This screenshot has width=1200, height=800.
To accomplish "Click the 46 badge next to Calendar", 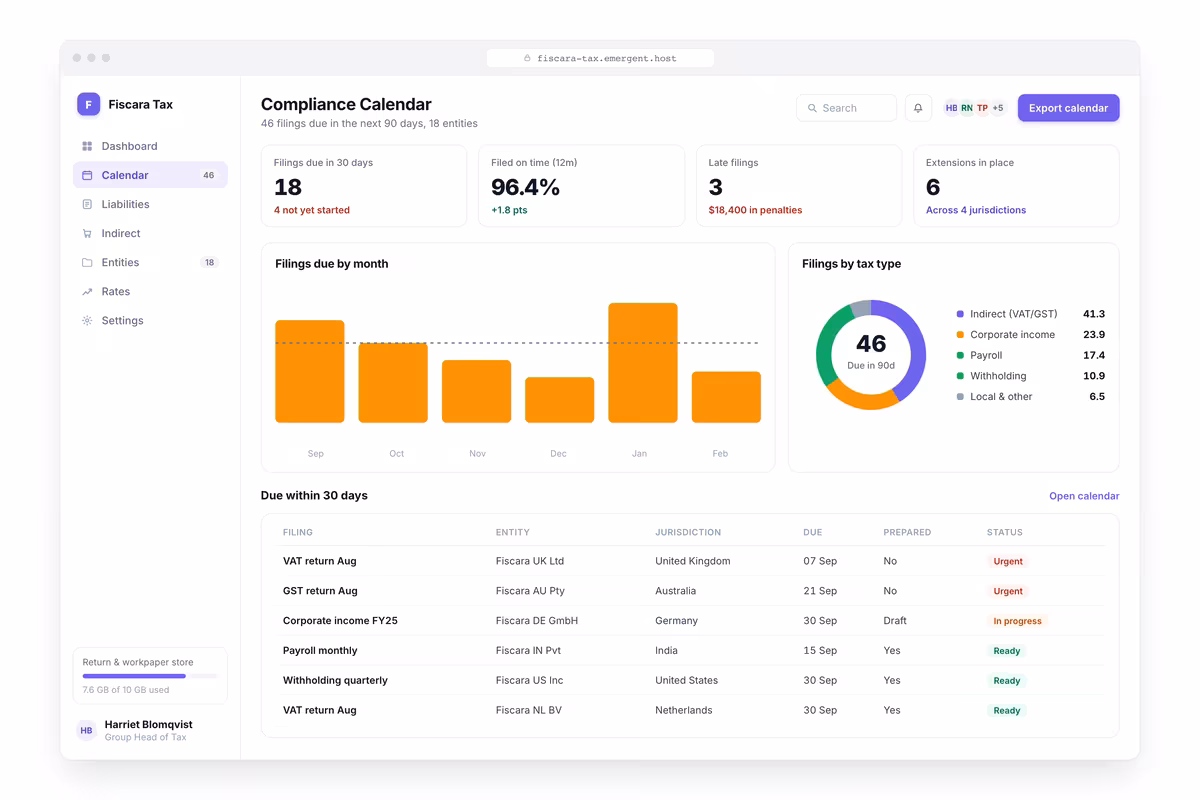I will (208, 175).
